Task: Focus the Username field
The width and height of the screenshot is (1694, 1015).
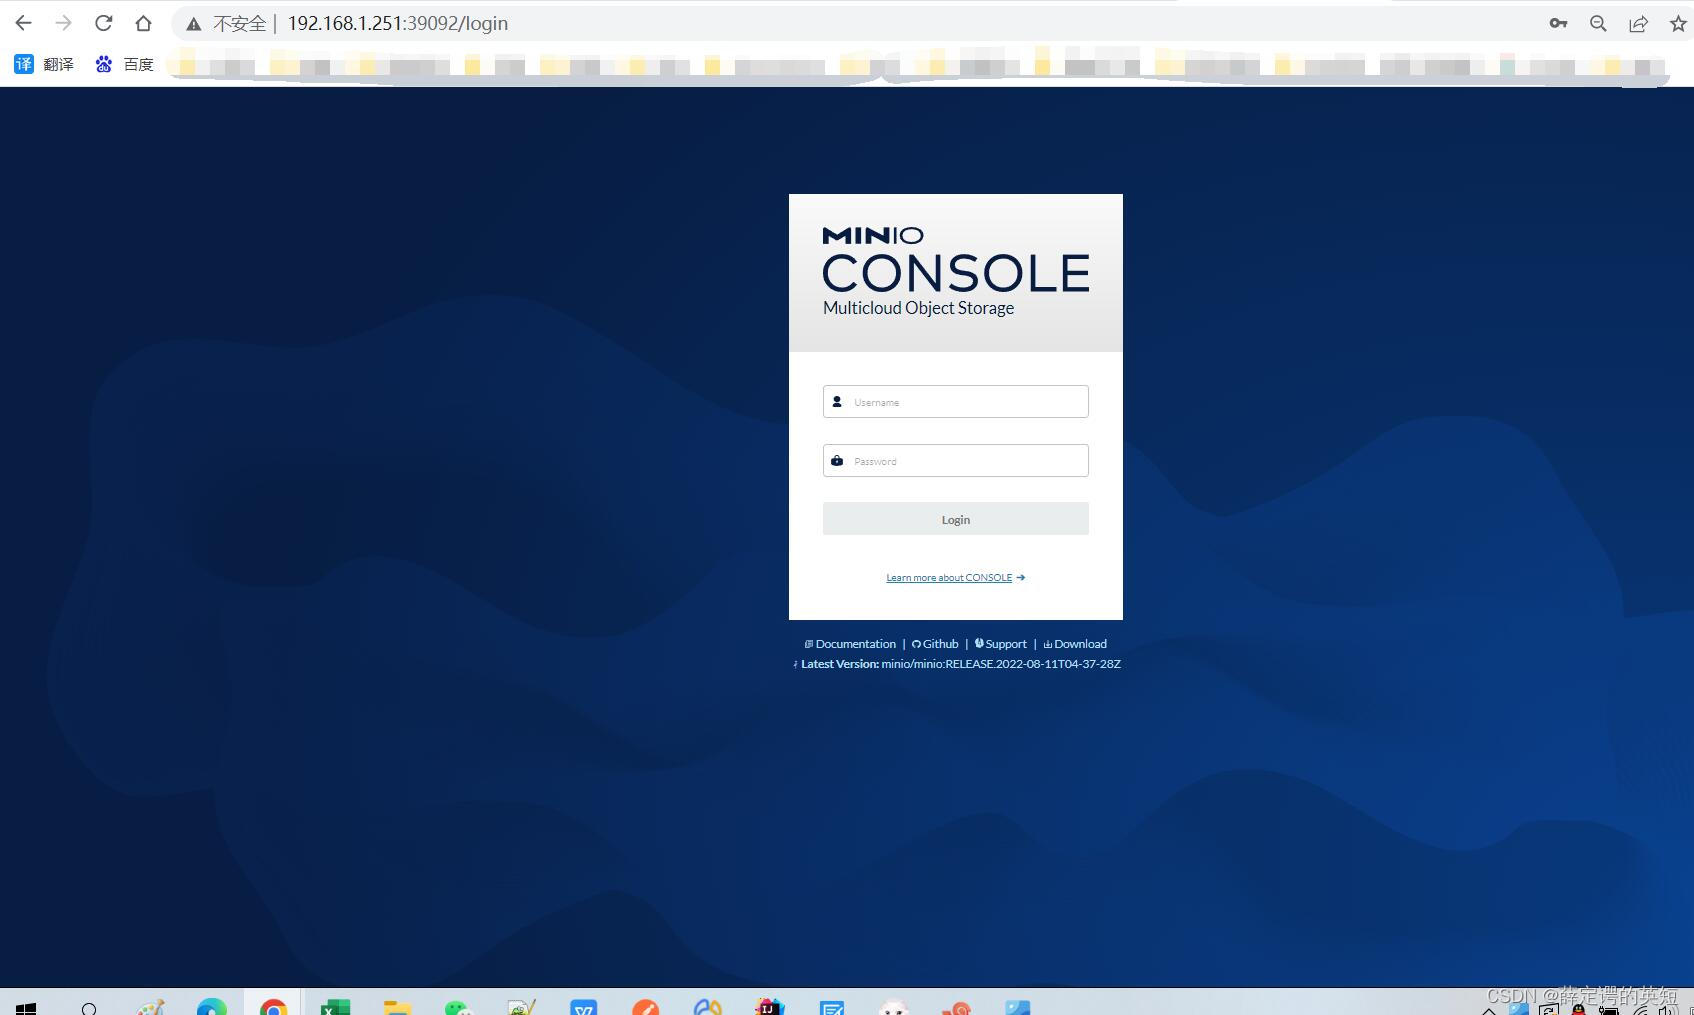Action: [x=955, y=401]
